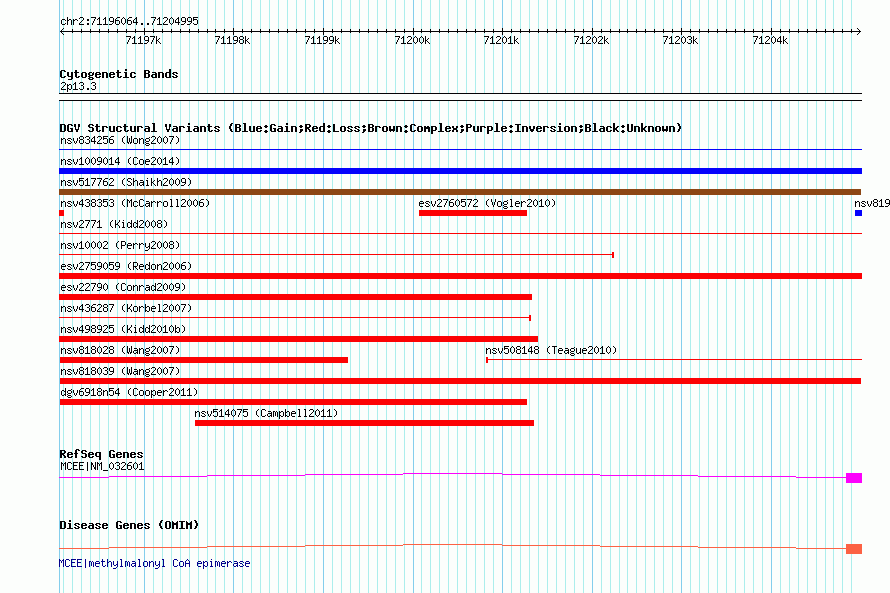Open nsv508148 (Teague2010) variant label

[551, 350]
